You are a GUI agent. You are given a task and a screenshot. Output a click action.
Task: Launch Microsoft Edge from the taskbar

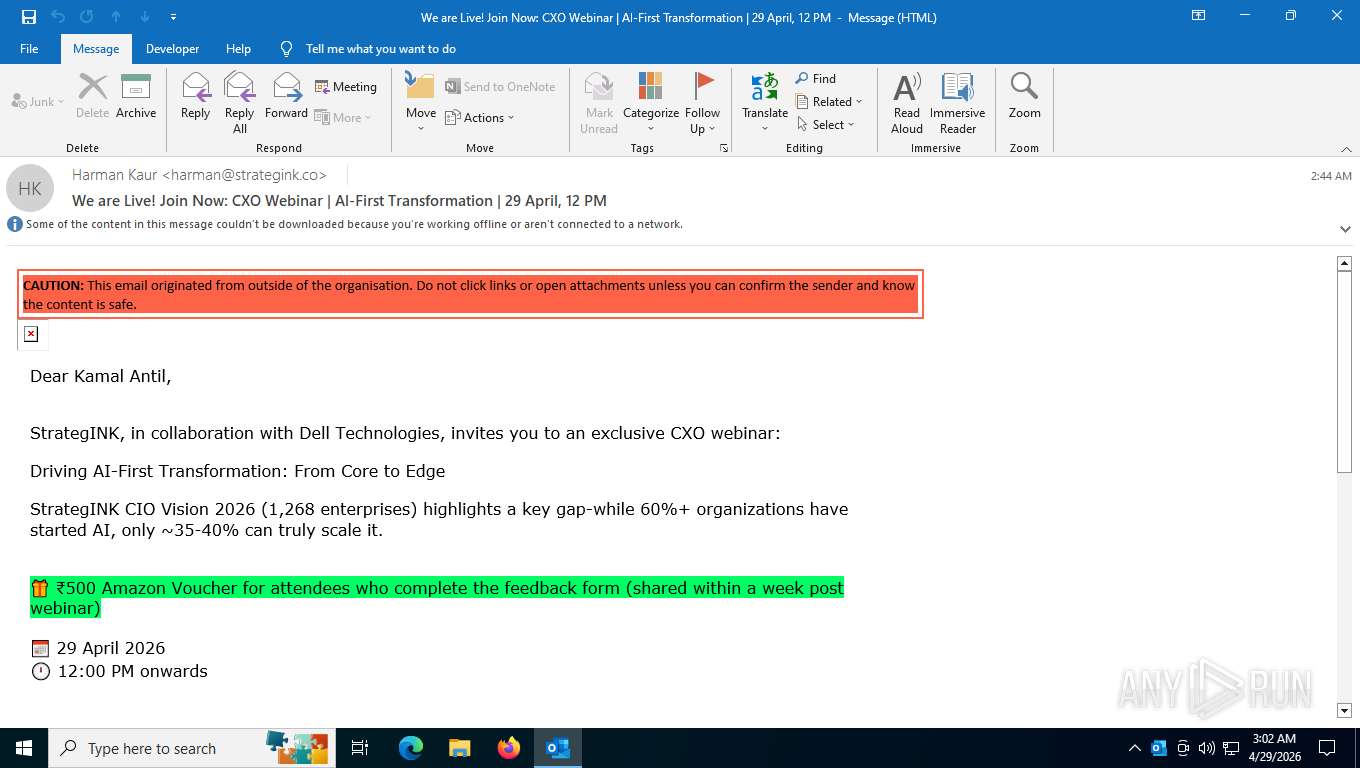410,748
